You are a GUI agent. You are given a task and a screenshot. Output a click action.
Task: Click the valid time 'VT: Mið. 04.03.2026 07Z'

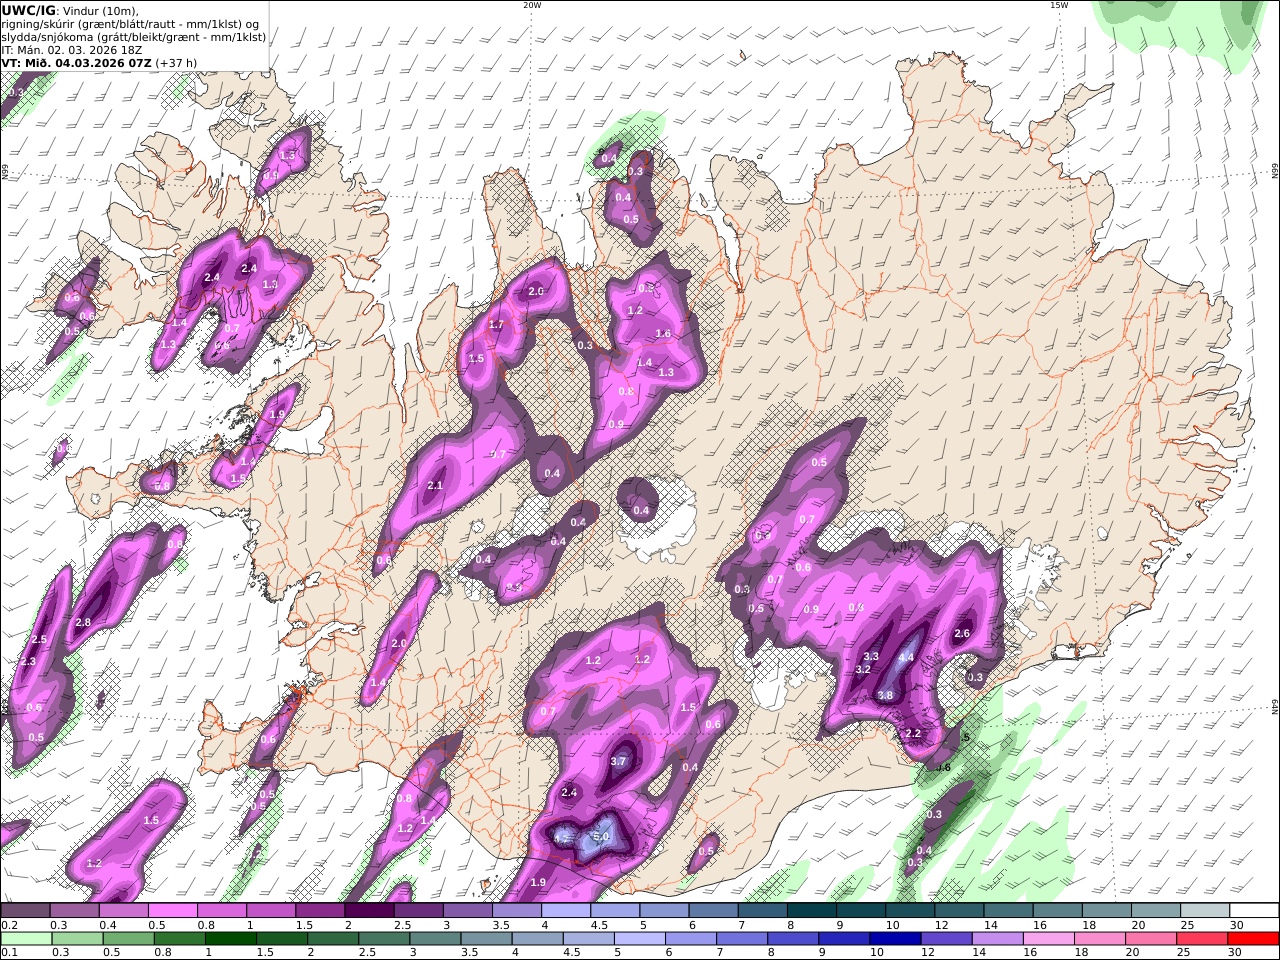point(76,63)
